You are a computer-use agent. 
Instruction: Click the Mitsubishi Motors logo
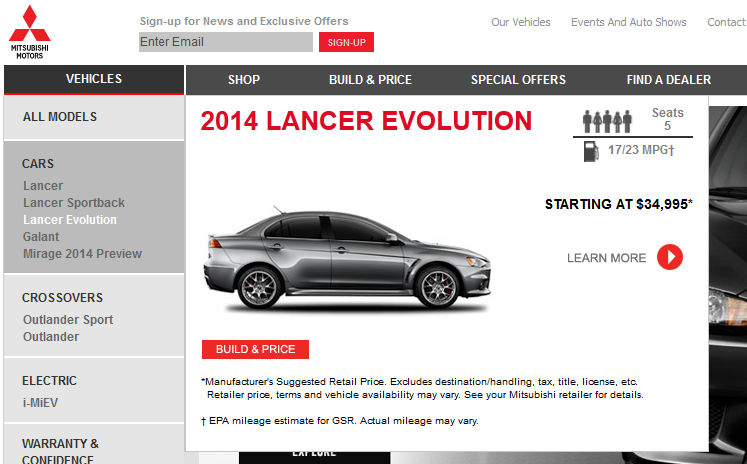tap(30, 32)
